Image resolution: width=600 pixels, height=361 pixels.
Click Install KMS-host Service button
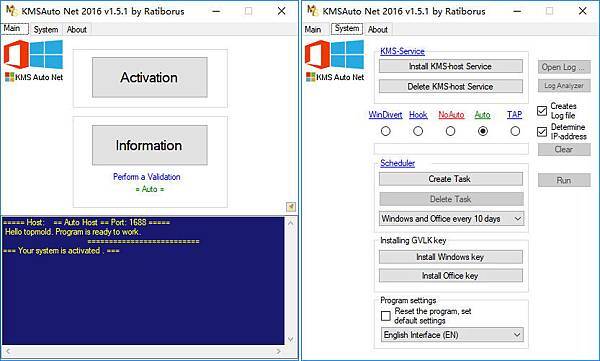pyautogui.click(x=451, y=66)
